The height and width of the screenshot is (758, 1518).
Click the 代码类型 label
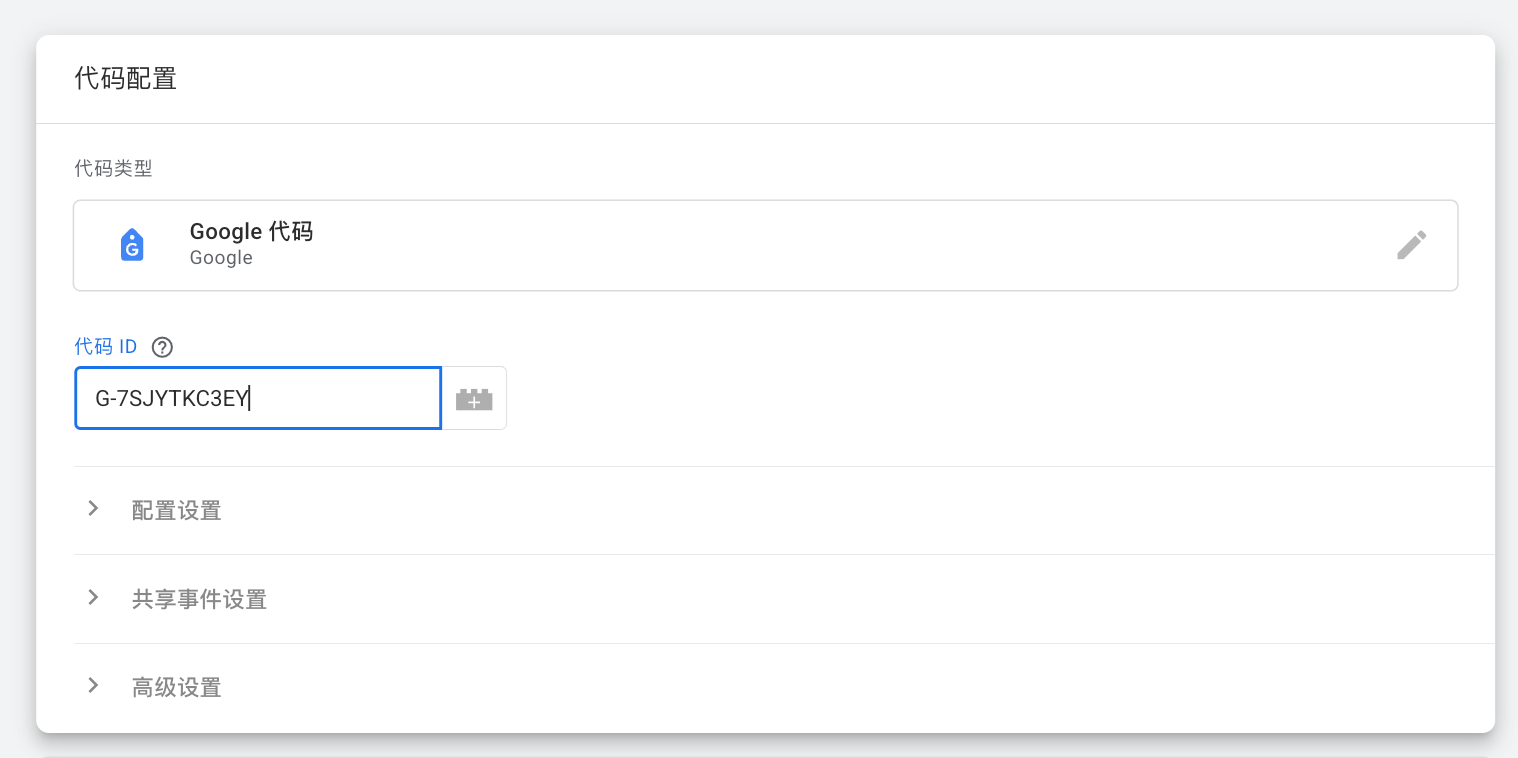click(x=113, y=169)
